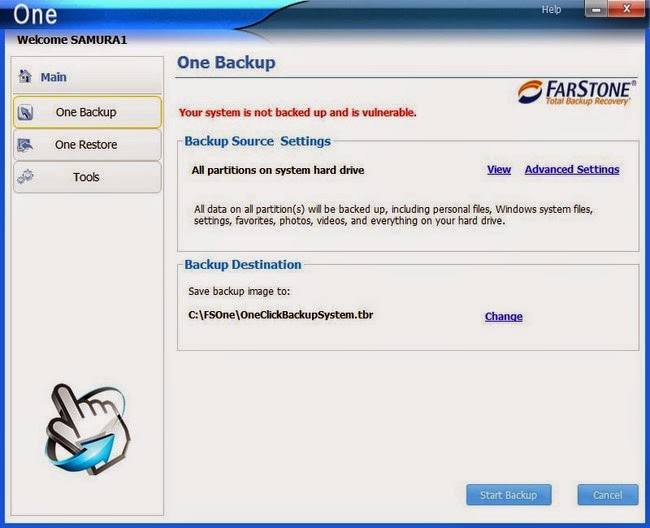Click the Welcome SAMURA1 text

(72, 40)
